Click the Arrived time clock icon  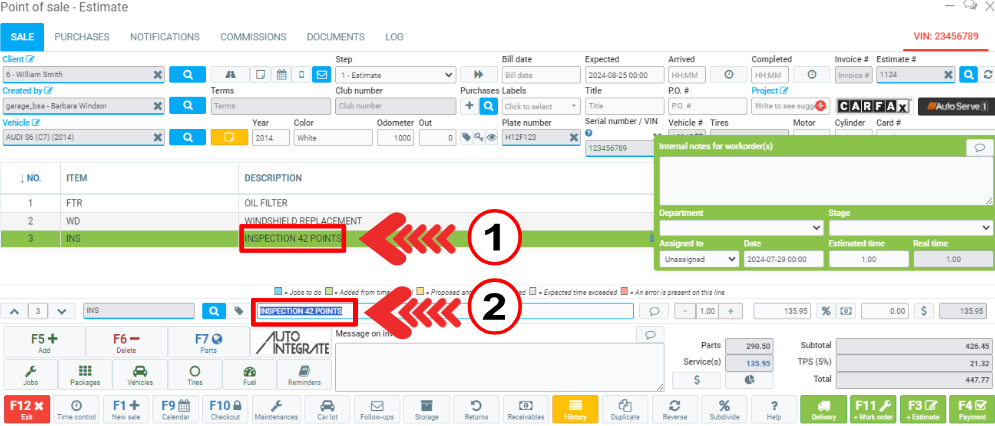click(729, 74)
